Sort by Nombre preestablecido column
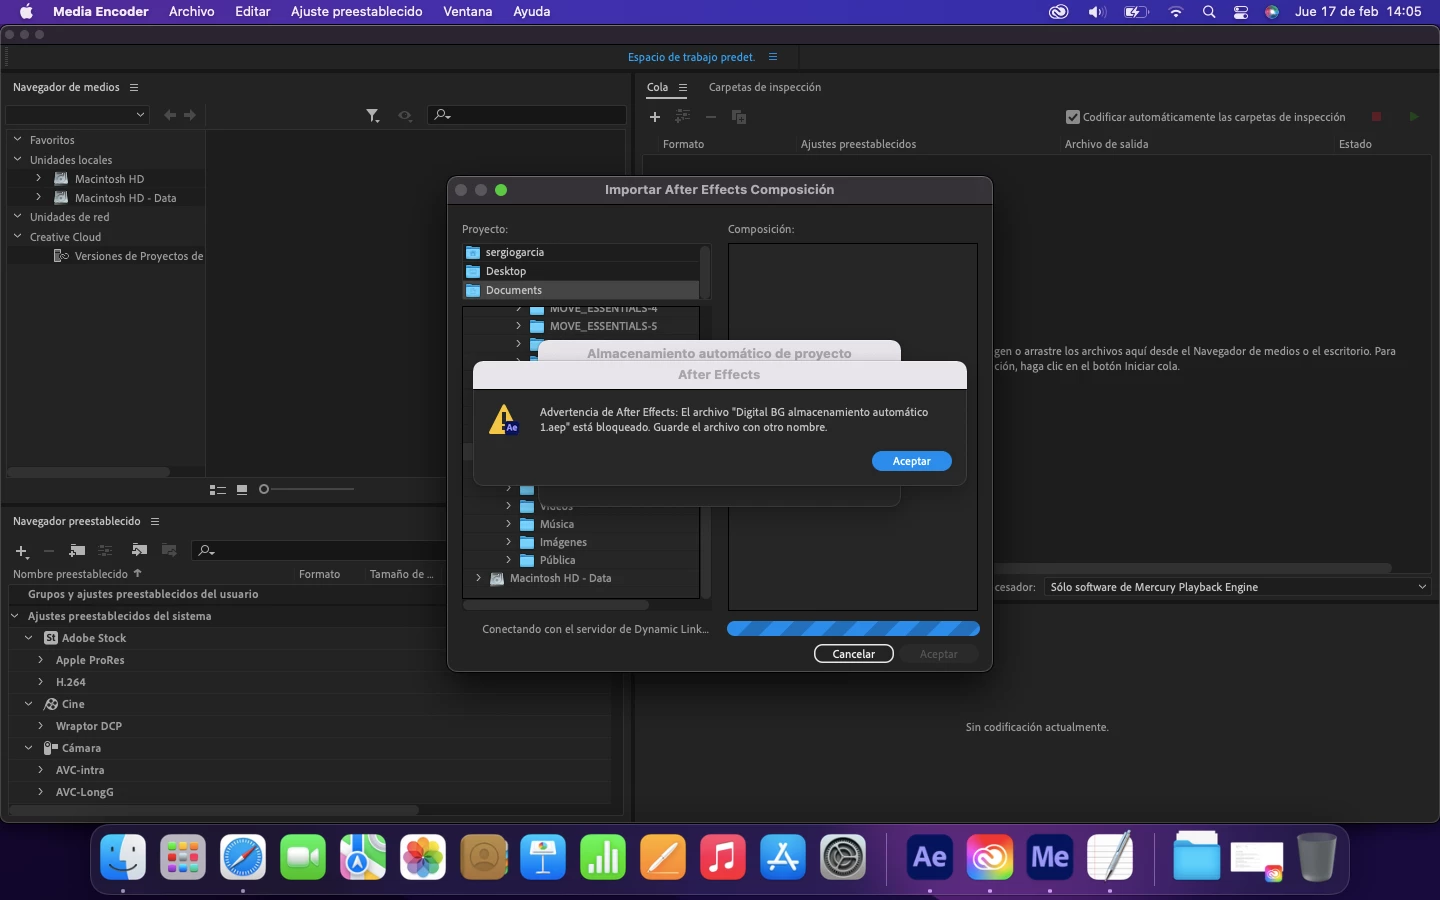 point(70,574)
